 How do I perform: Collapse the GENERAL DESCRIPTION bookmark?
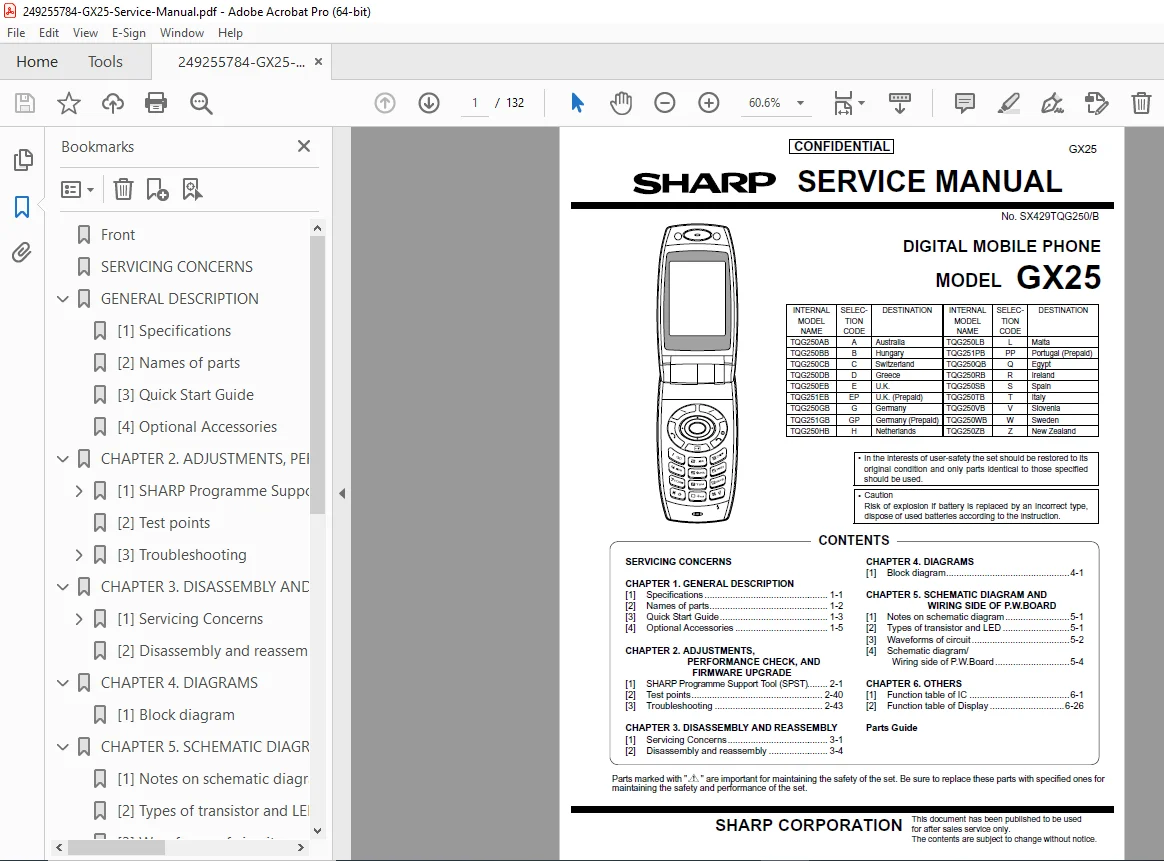click(63, 299)
